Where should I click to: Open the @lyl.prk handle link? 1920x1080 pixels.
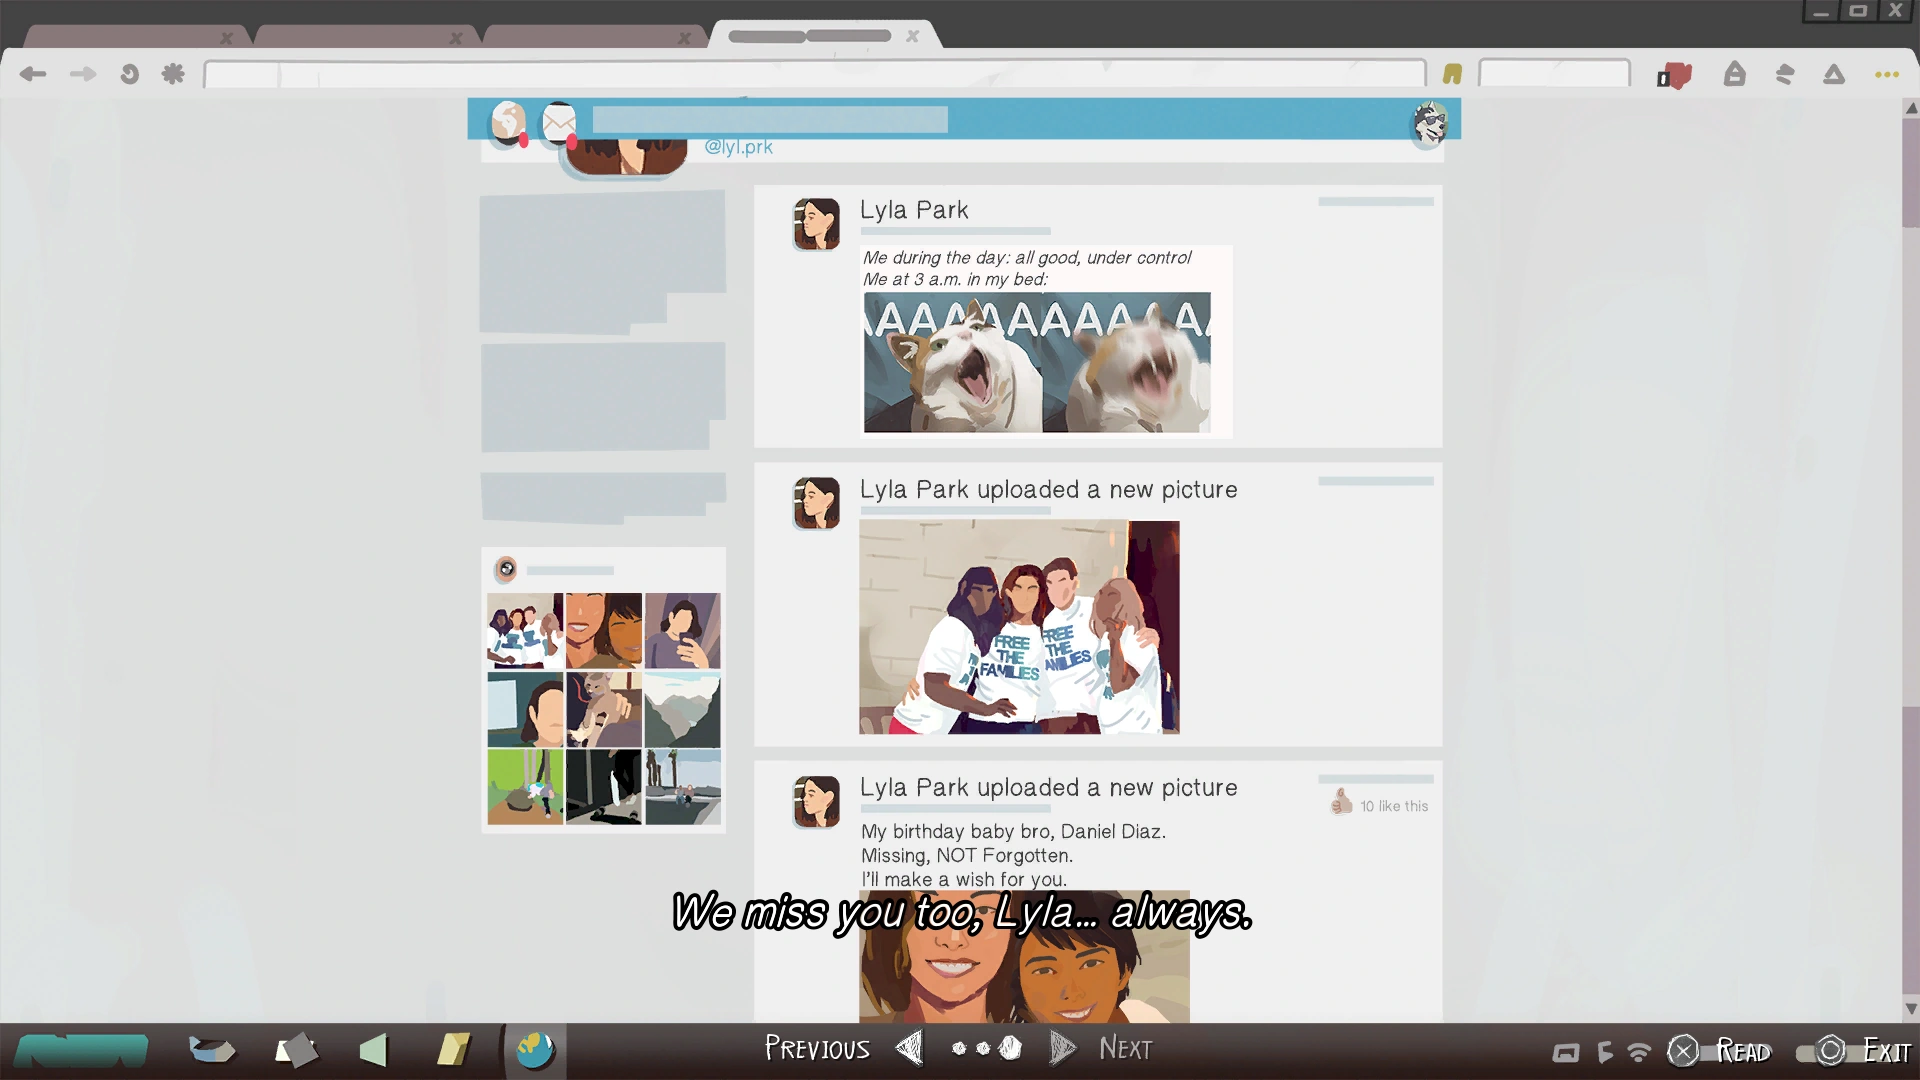[738, 147]
